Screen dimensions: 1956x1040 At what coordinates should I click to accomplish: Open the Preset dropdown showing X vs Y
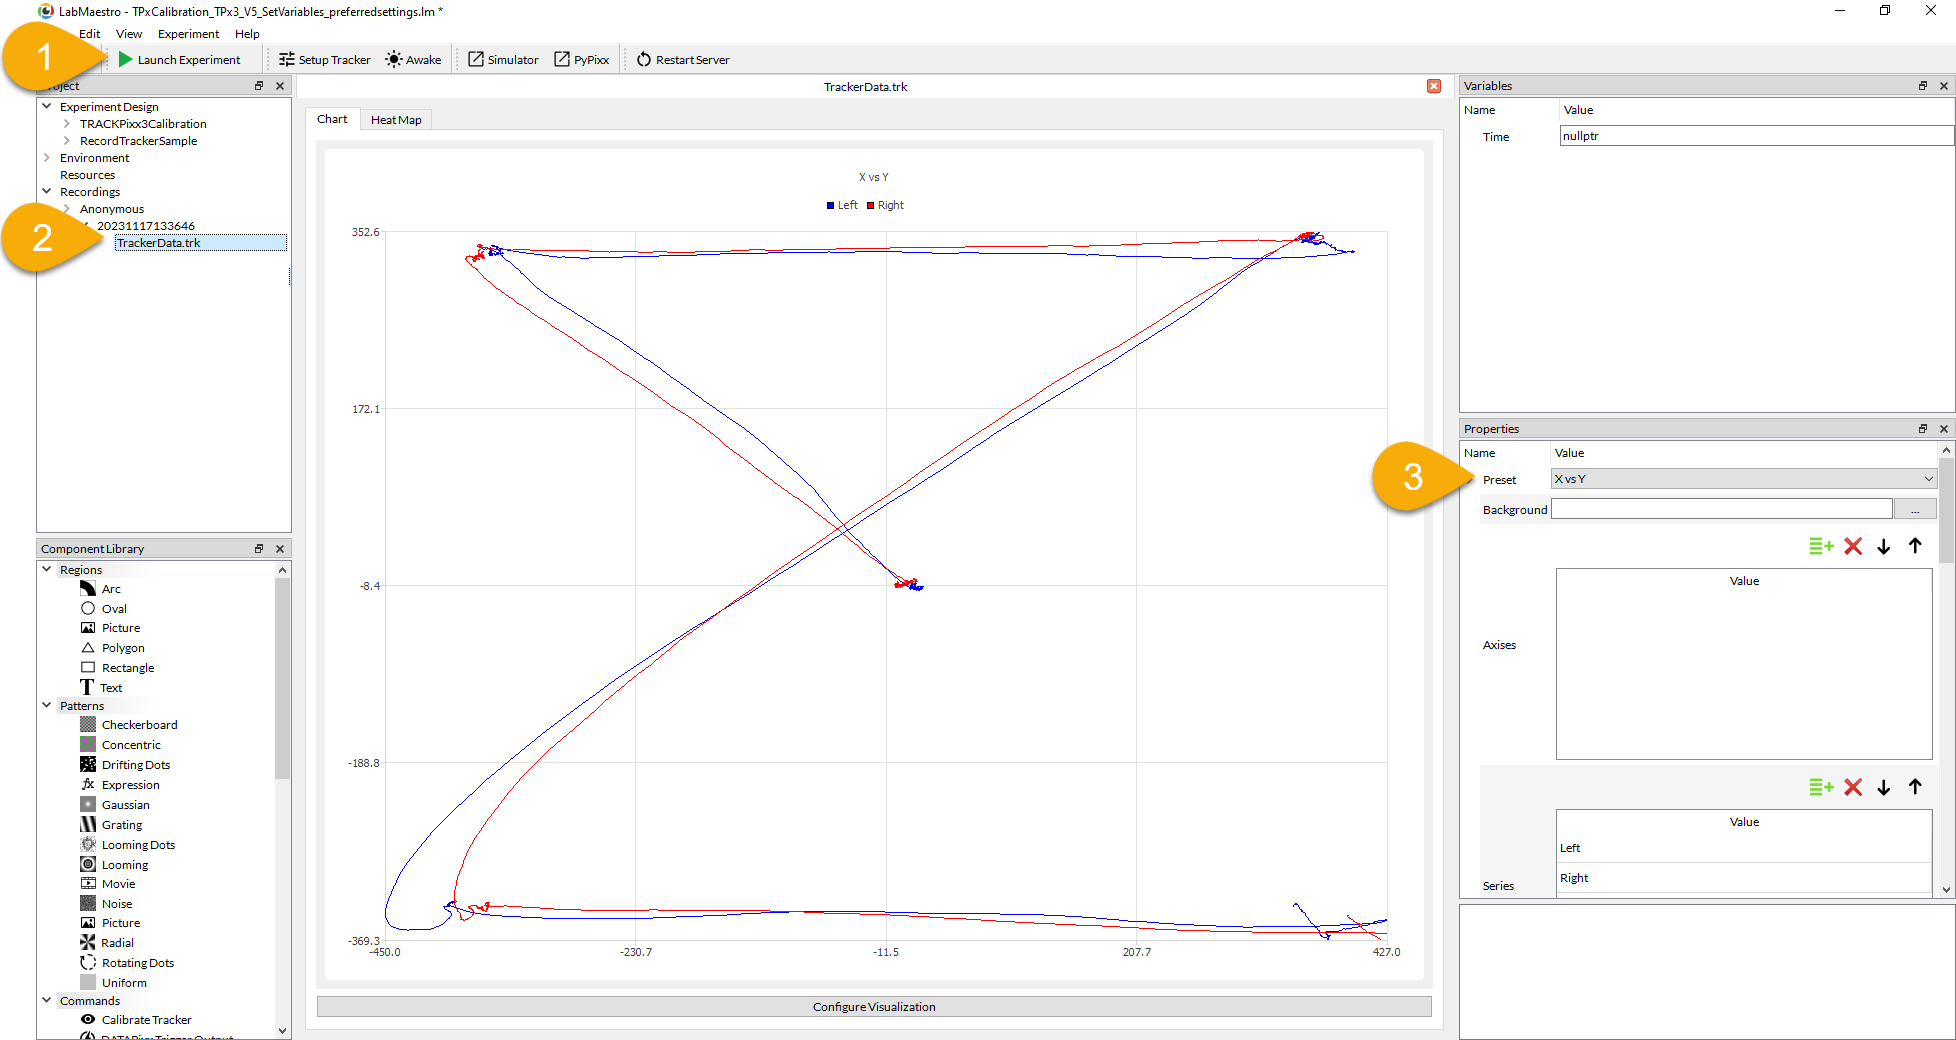[x=1743, y=479]
